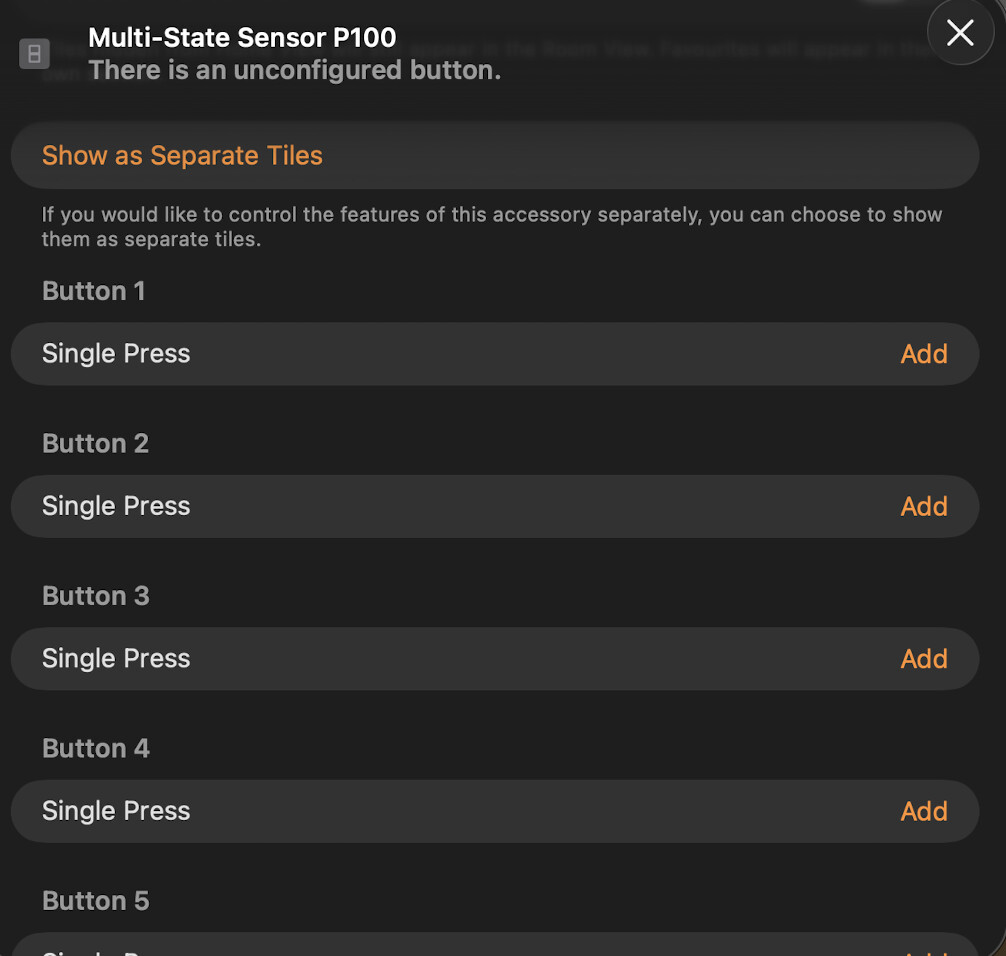This screenshot has height=956, width=1006.
Task: Close the Multi-State Sensor settings panel
Action: tap(960, 33)
